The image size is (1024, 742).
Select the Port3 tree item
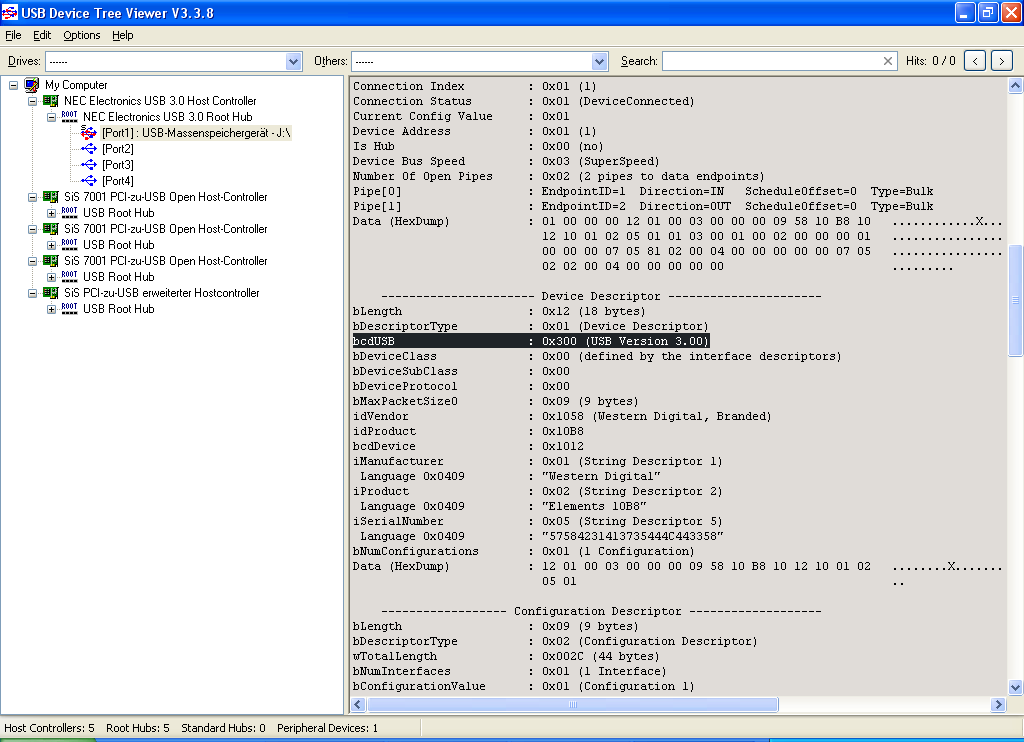click(x=118, y=165)
